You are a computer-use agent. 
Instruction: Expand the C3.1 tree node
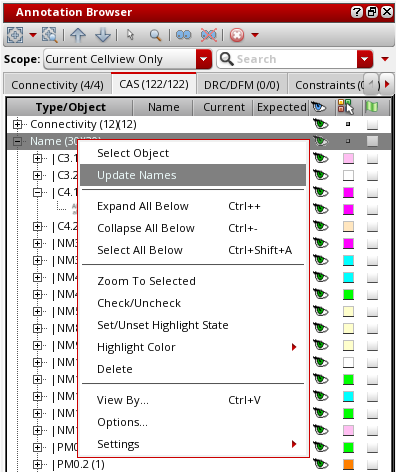tap(37, 158)
